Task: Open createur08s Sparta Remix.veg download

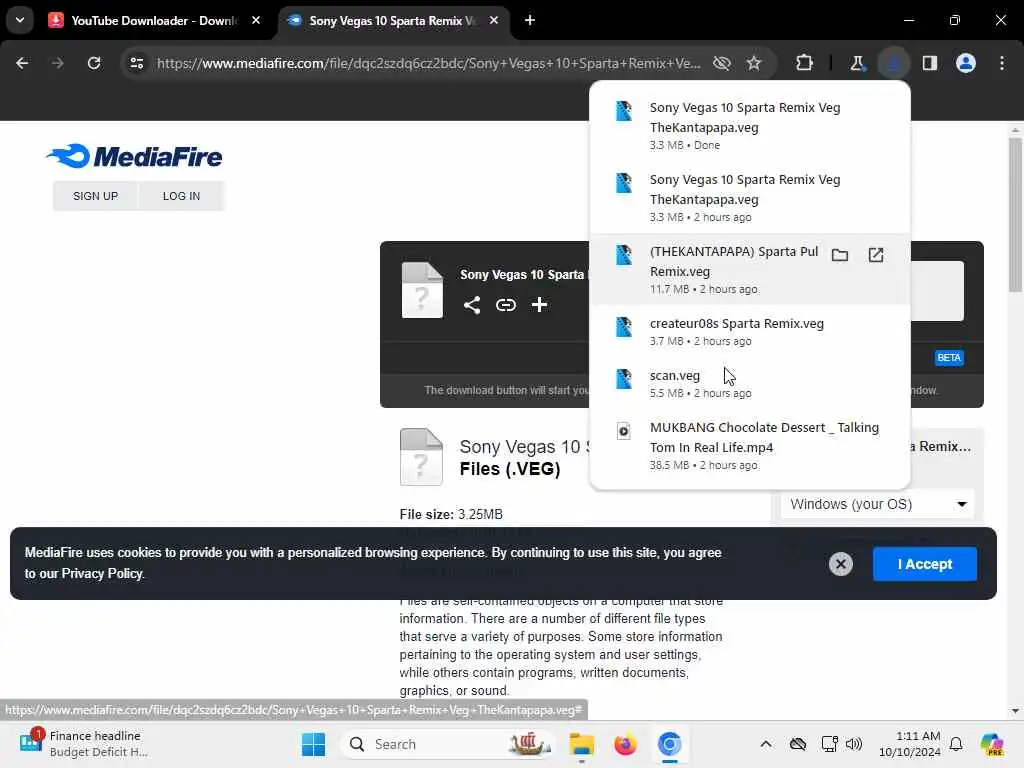Action: click(x=749, y=332)
